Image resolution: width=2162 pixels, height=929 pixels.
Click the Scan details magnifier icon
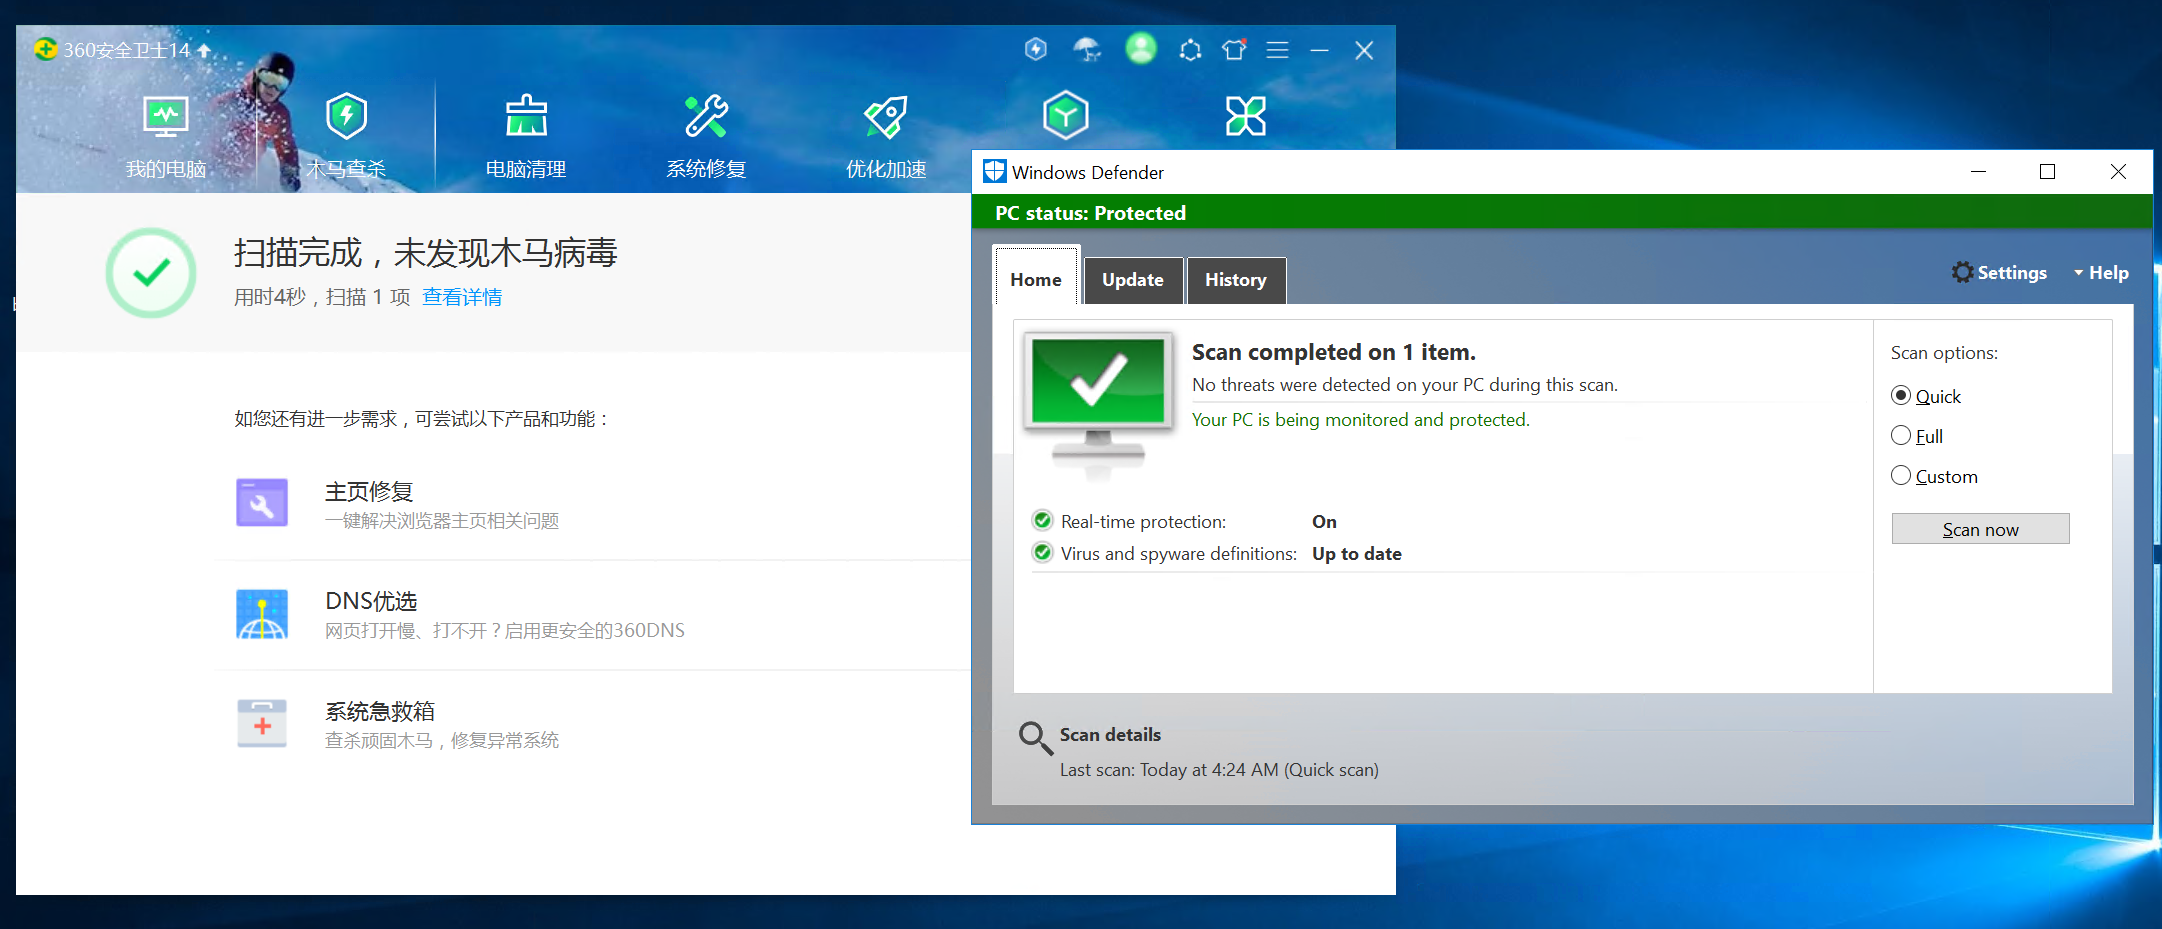point(1035,738)
